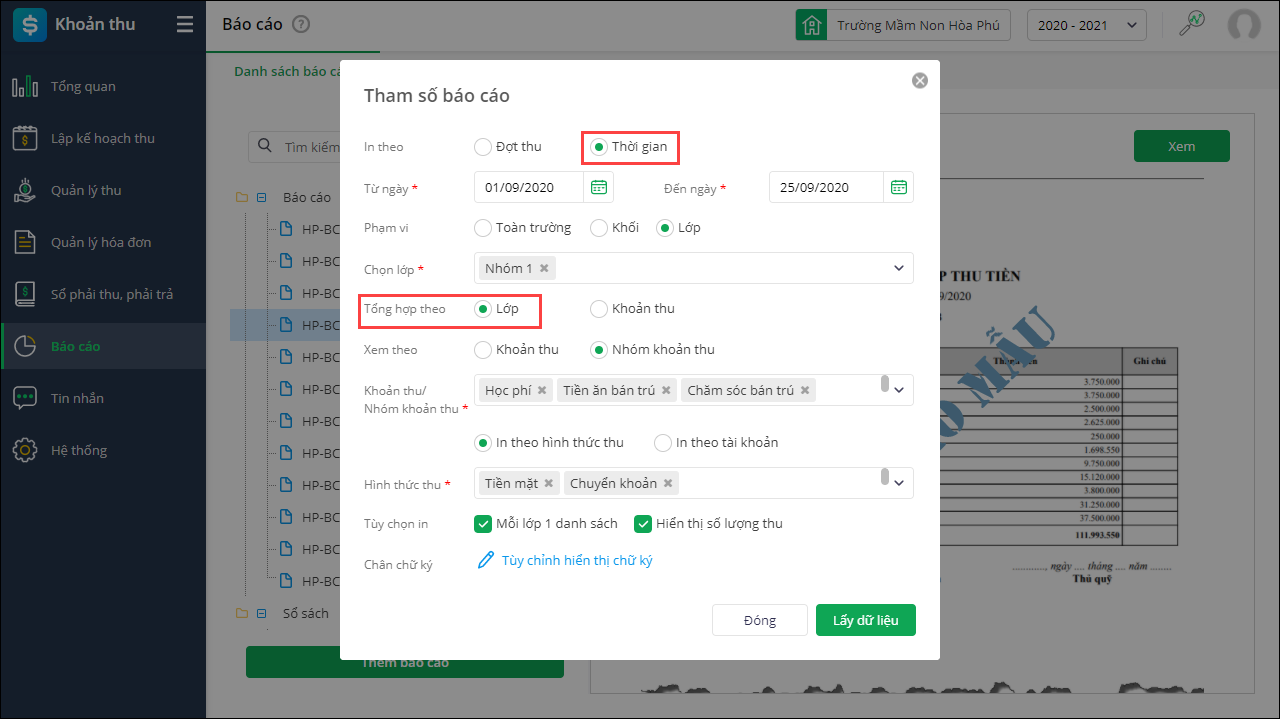Remove the Chuyển khoản tag

(x=668, y=483)
